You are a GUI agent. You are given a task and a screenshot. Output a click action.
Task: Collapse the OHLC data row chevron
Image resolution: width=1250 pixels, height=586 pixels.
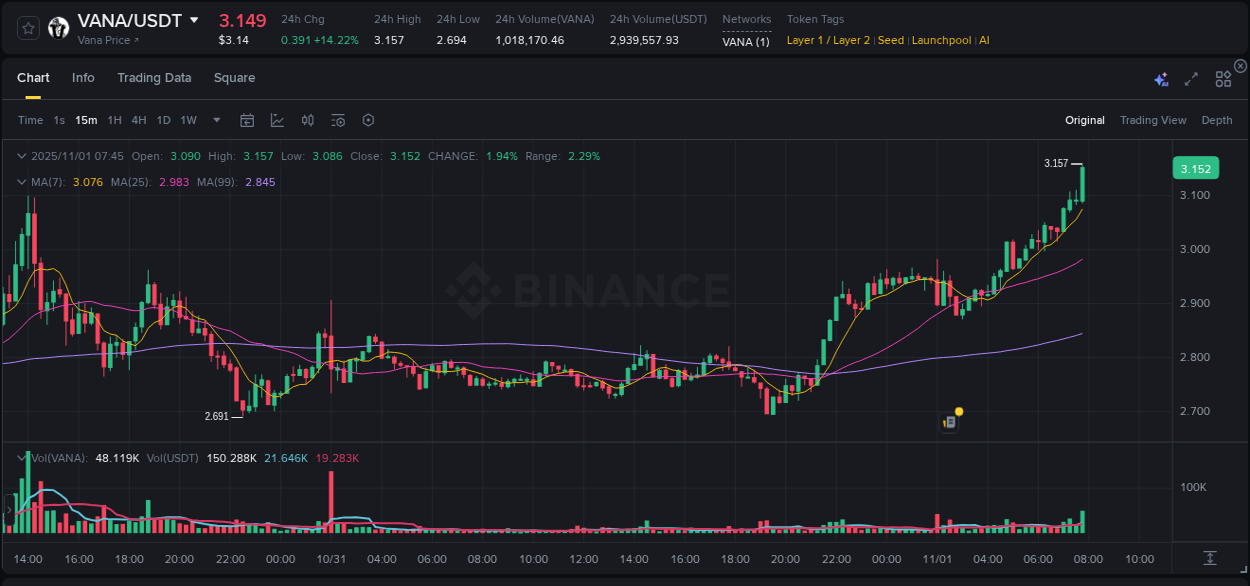[x=22, y=156]
